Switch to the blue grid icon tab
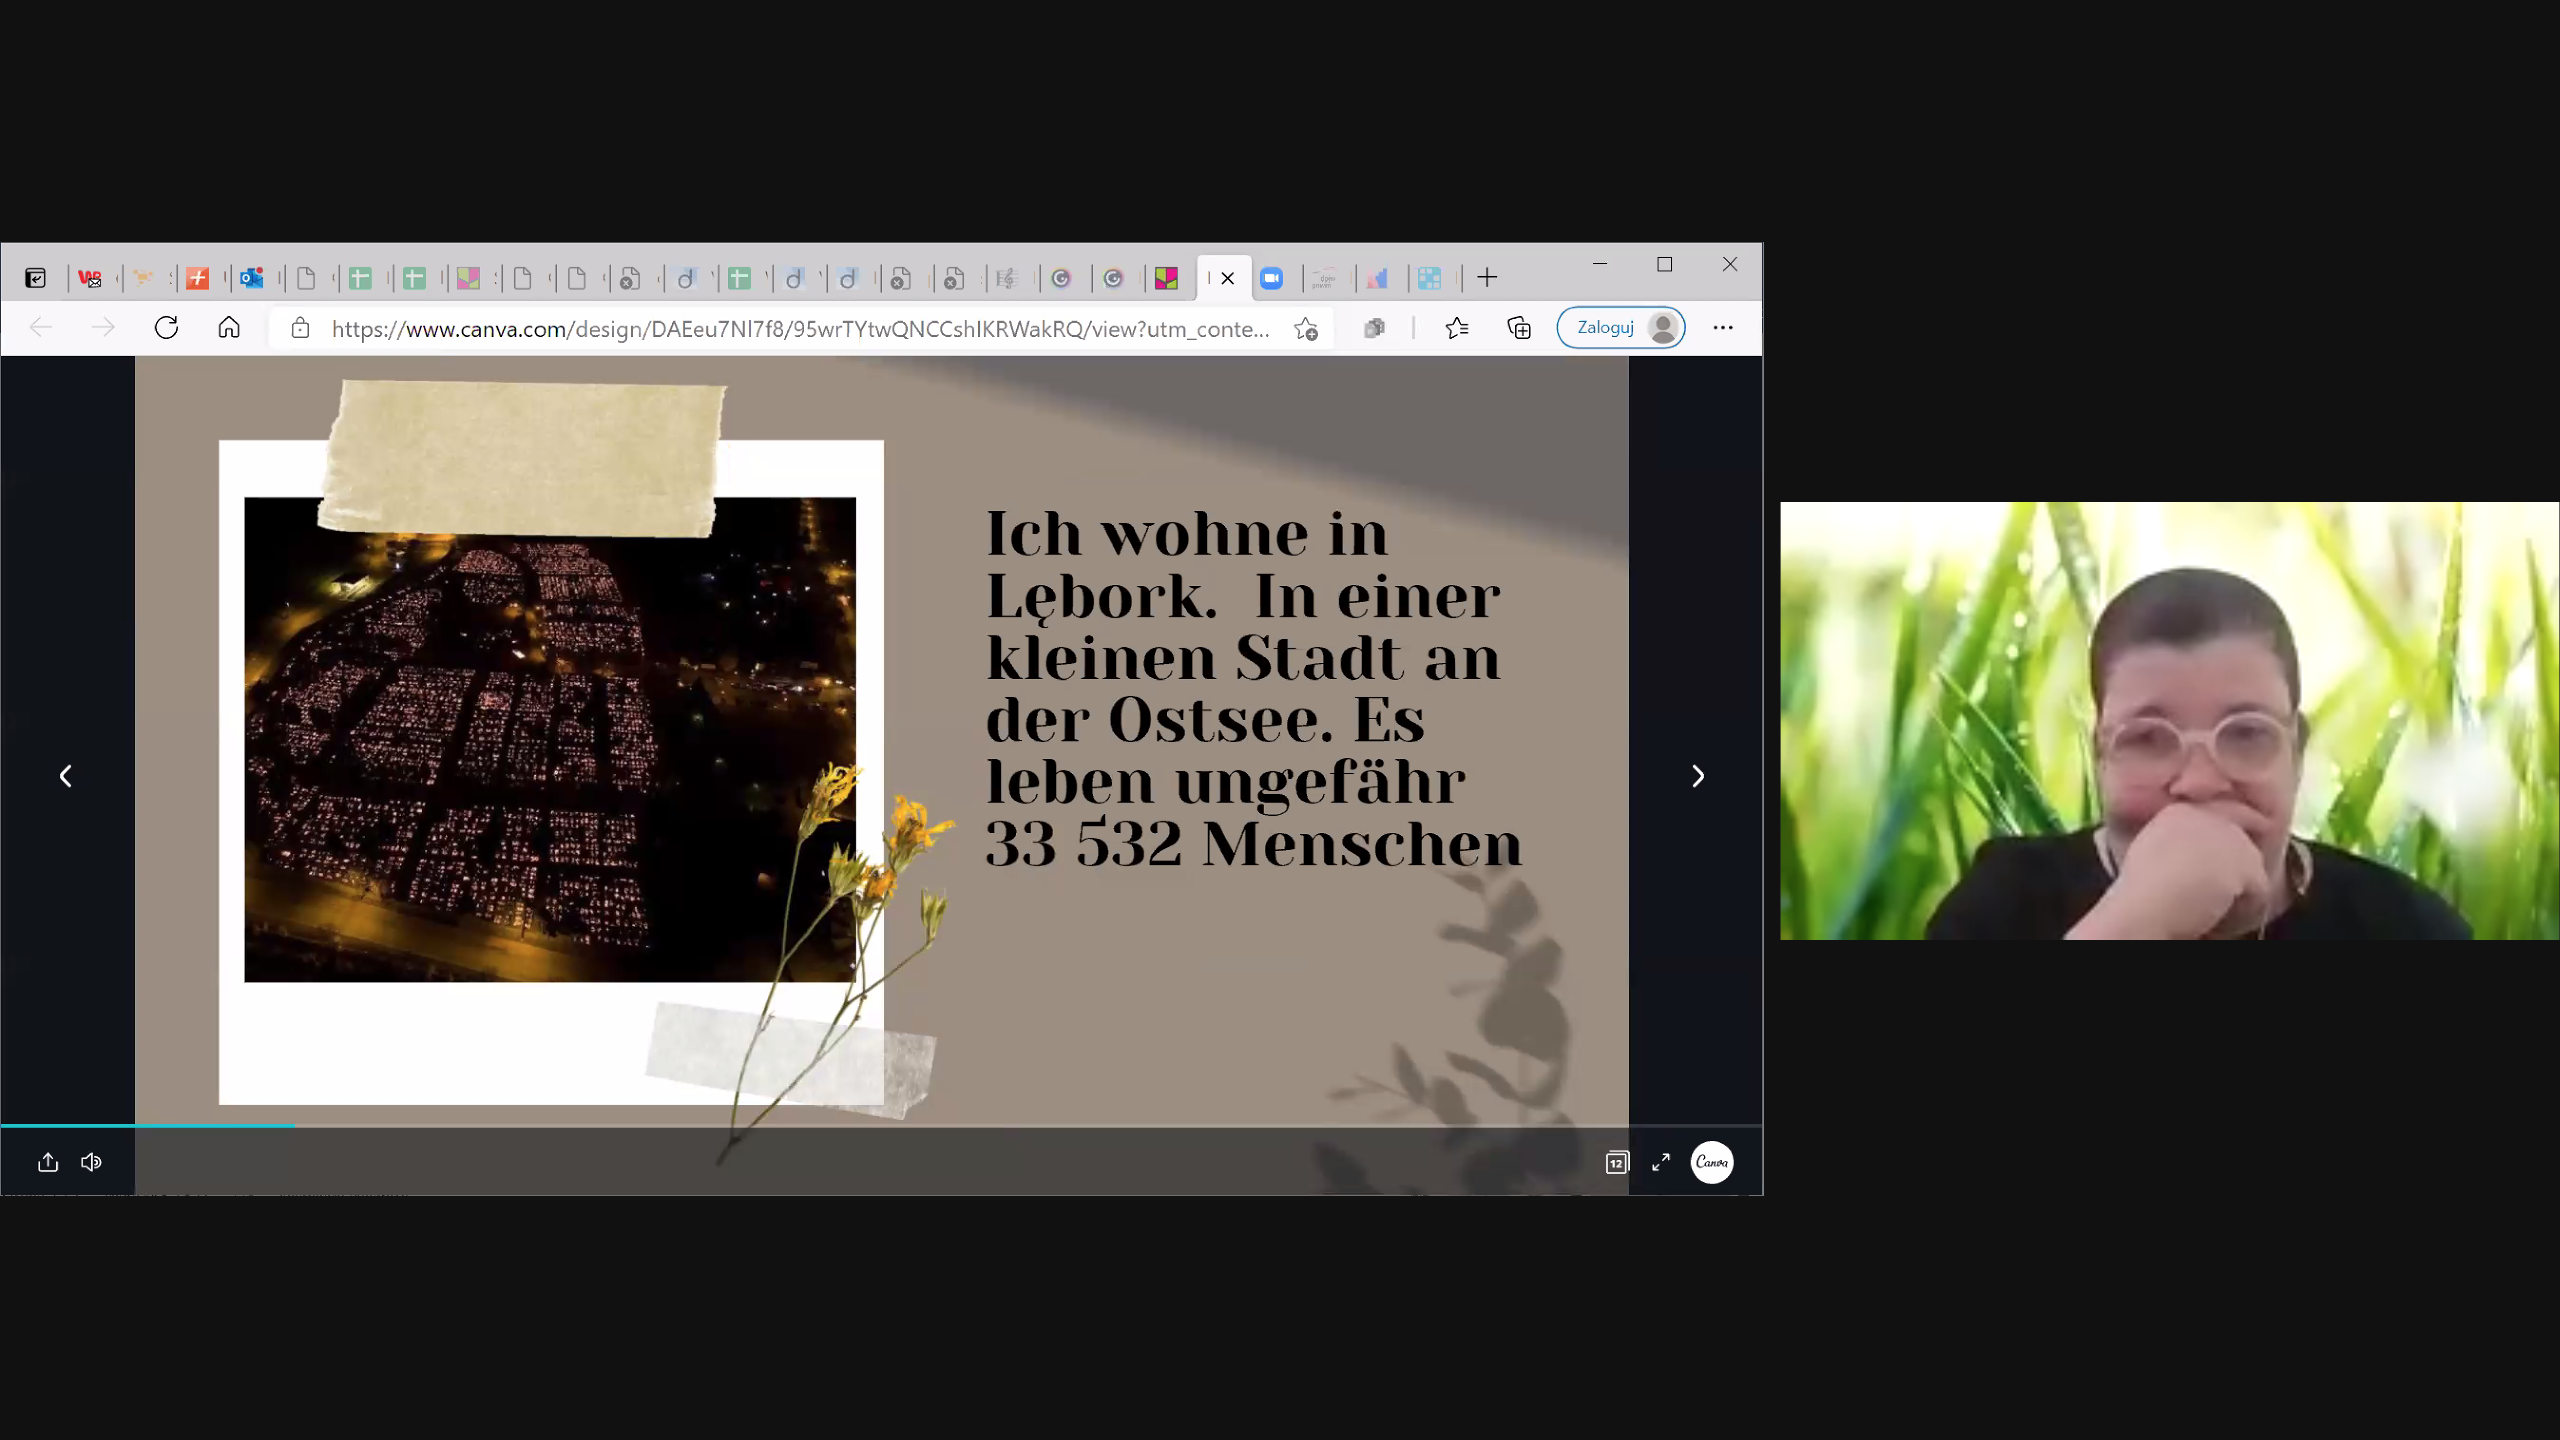 click(x=1430, y=278)
